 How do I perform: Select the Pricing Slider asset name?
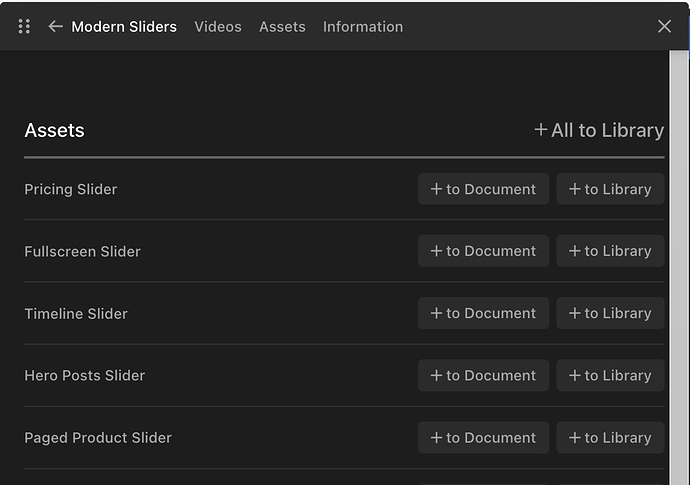pyautogui.click(x=71, y=189)
